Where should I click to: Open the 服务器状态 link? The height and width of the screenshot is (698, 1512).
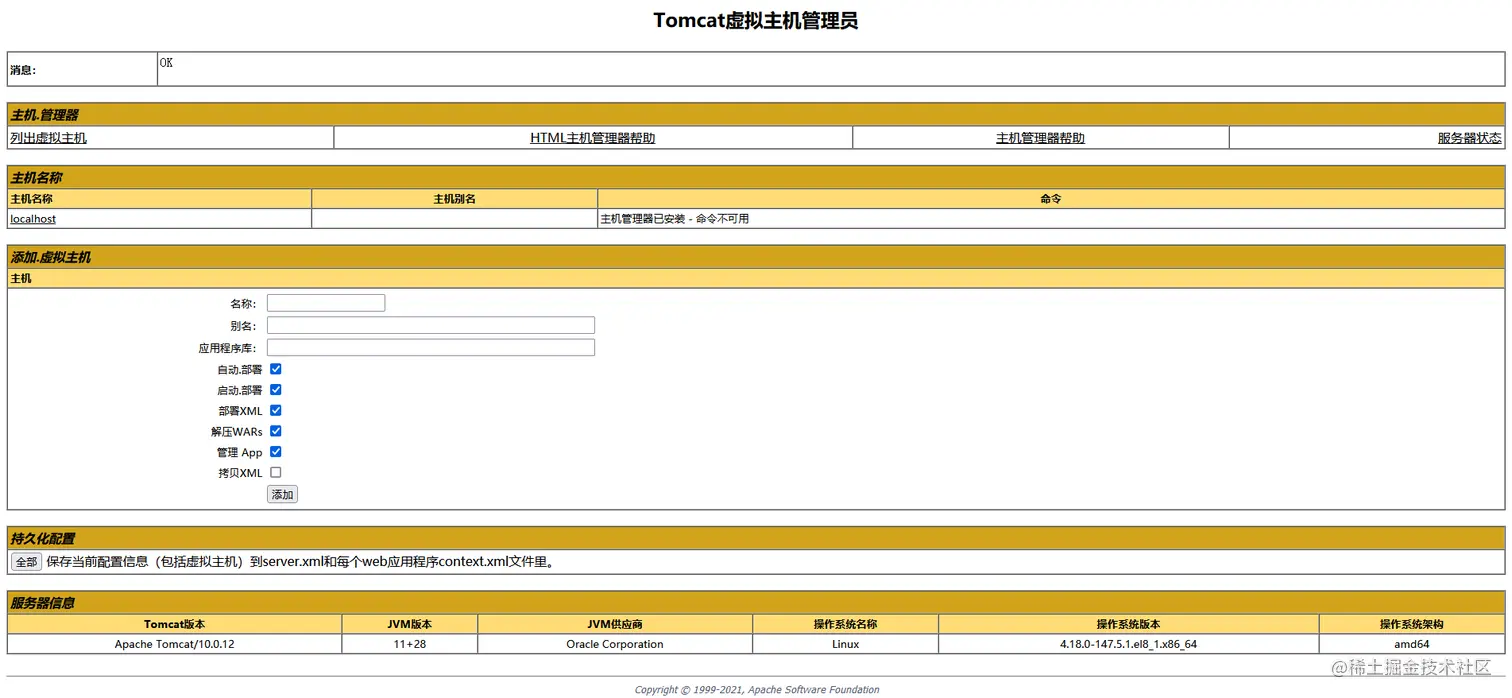tap(1469, 138)
